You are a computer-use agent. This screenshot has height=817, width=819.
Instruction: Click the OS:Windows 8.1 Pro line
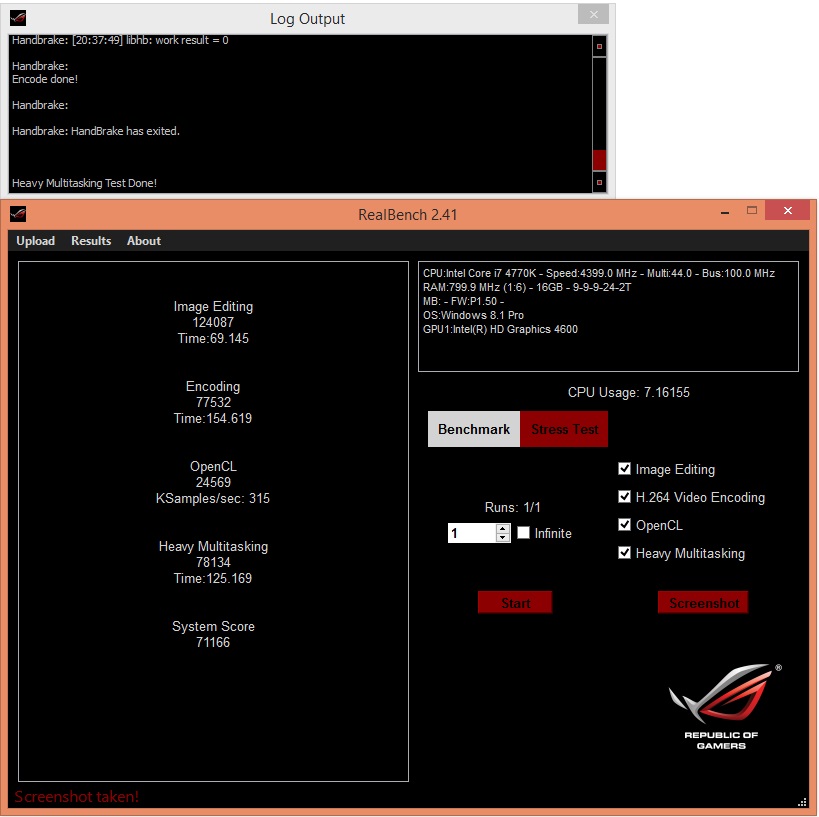(x=473, y=315)
